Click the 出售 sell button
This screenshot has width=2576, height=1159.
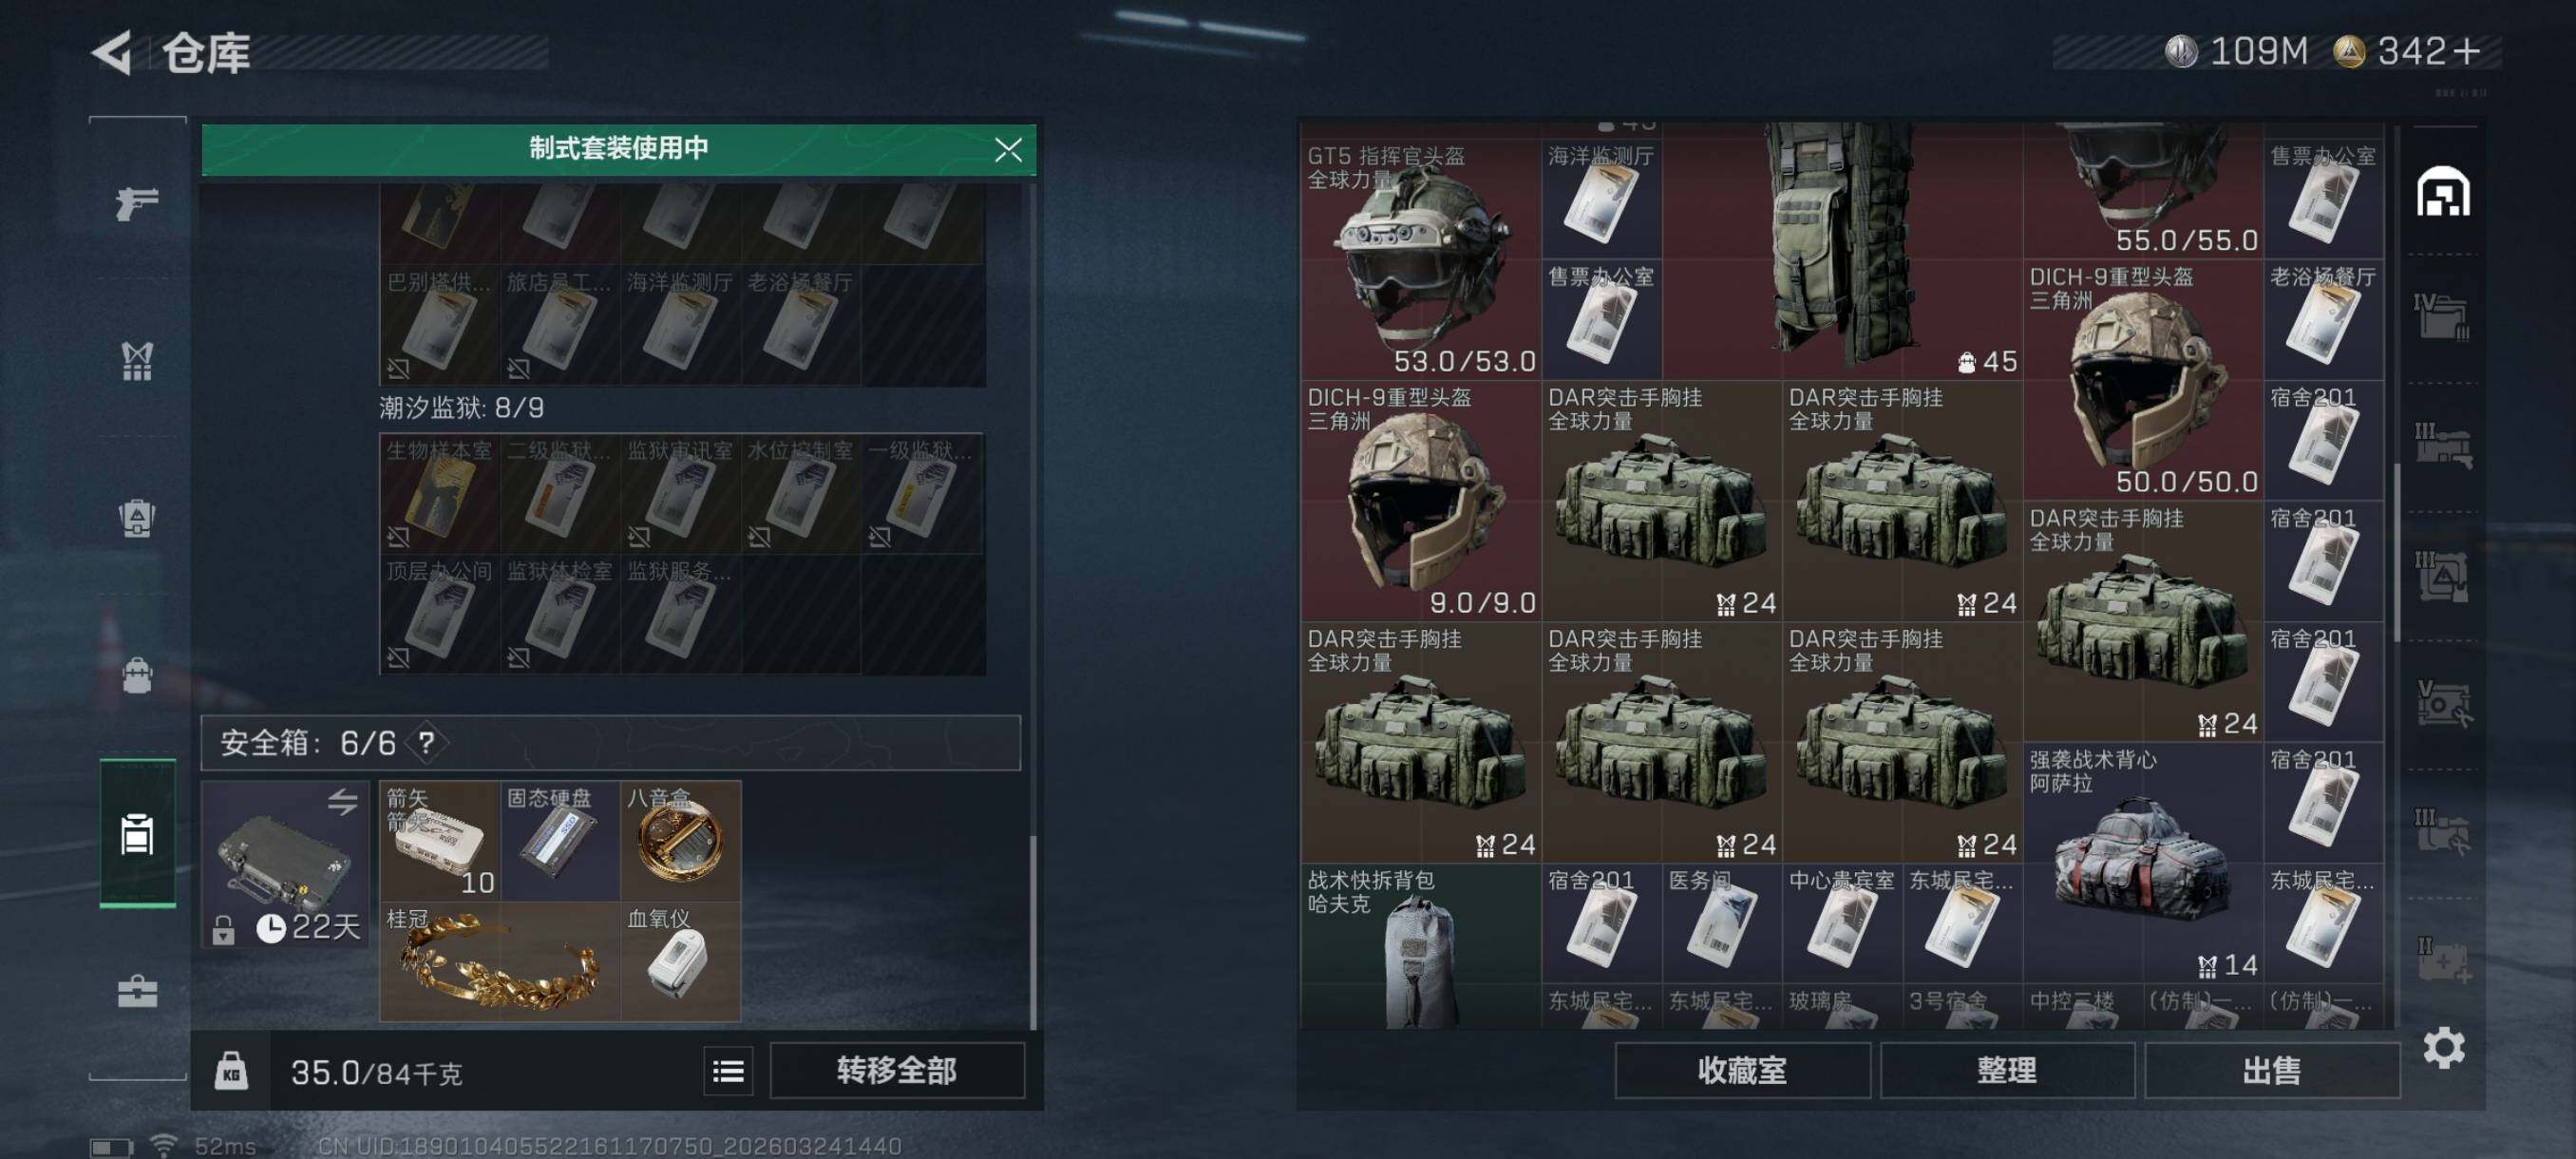coord(2271,1071)
